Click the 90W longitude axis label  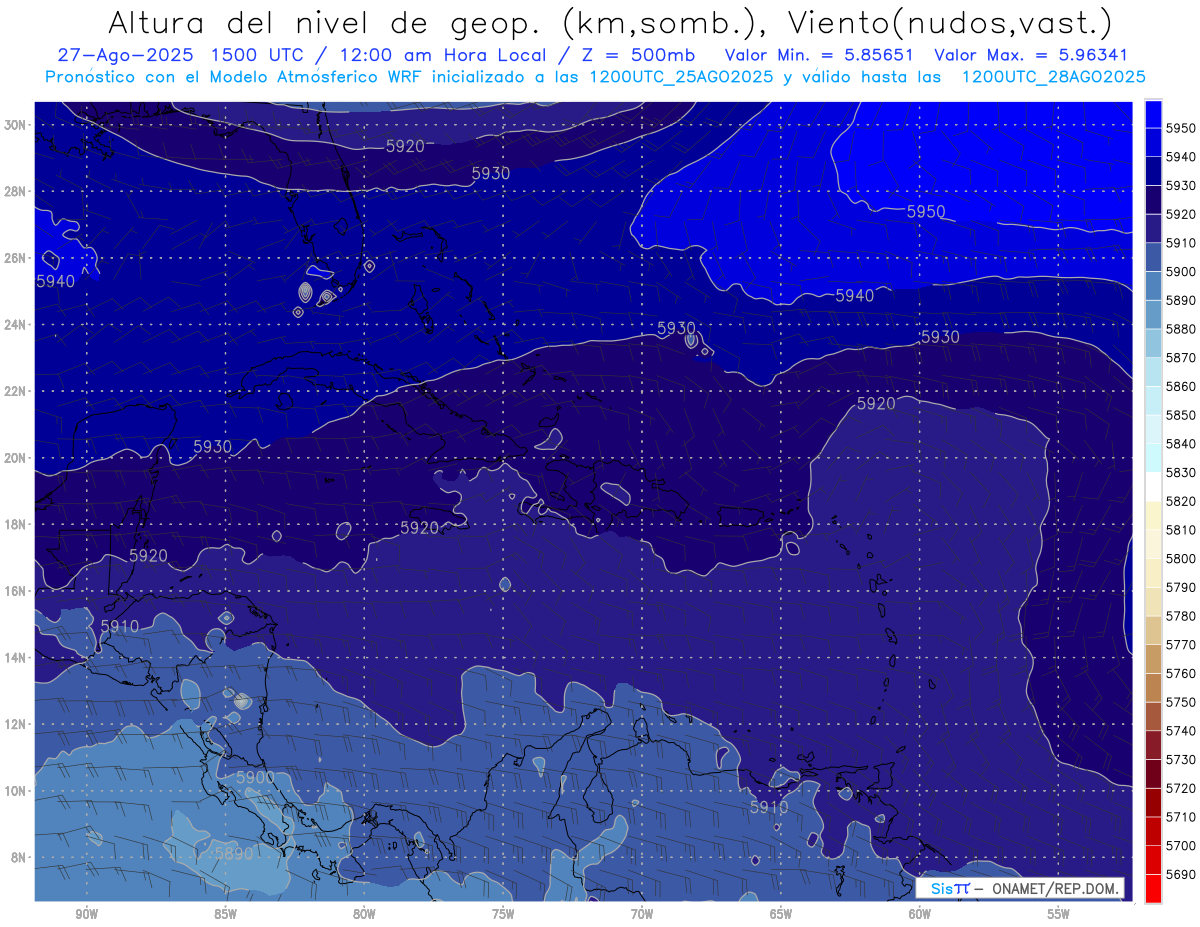point(86,914)
